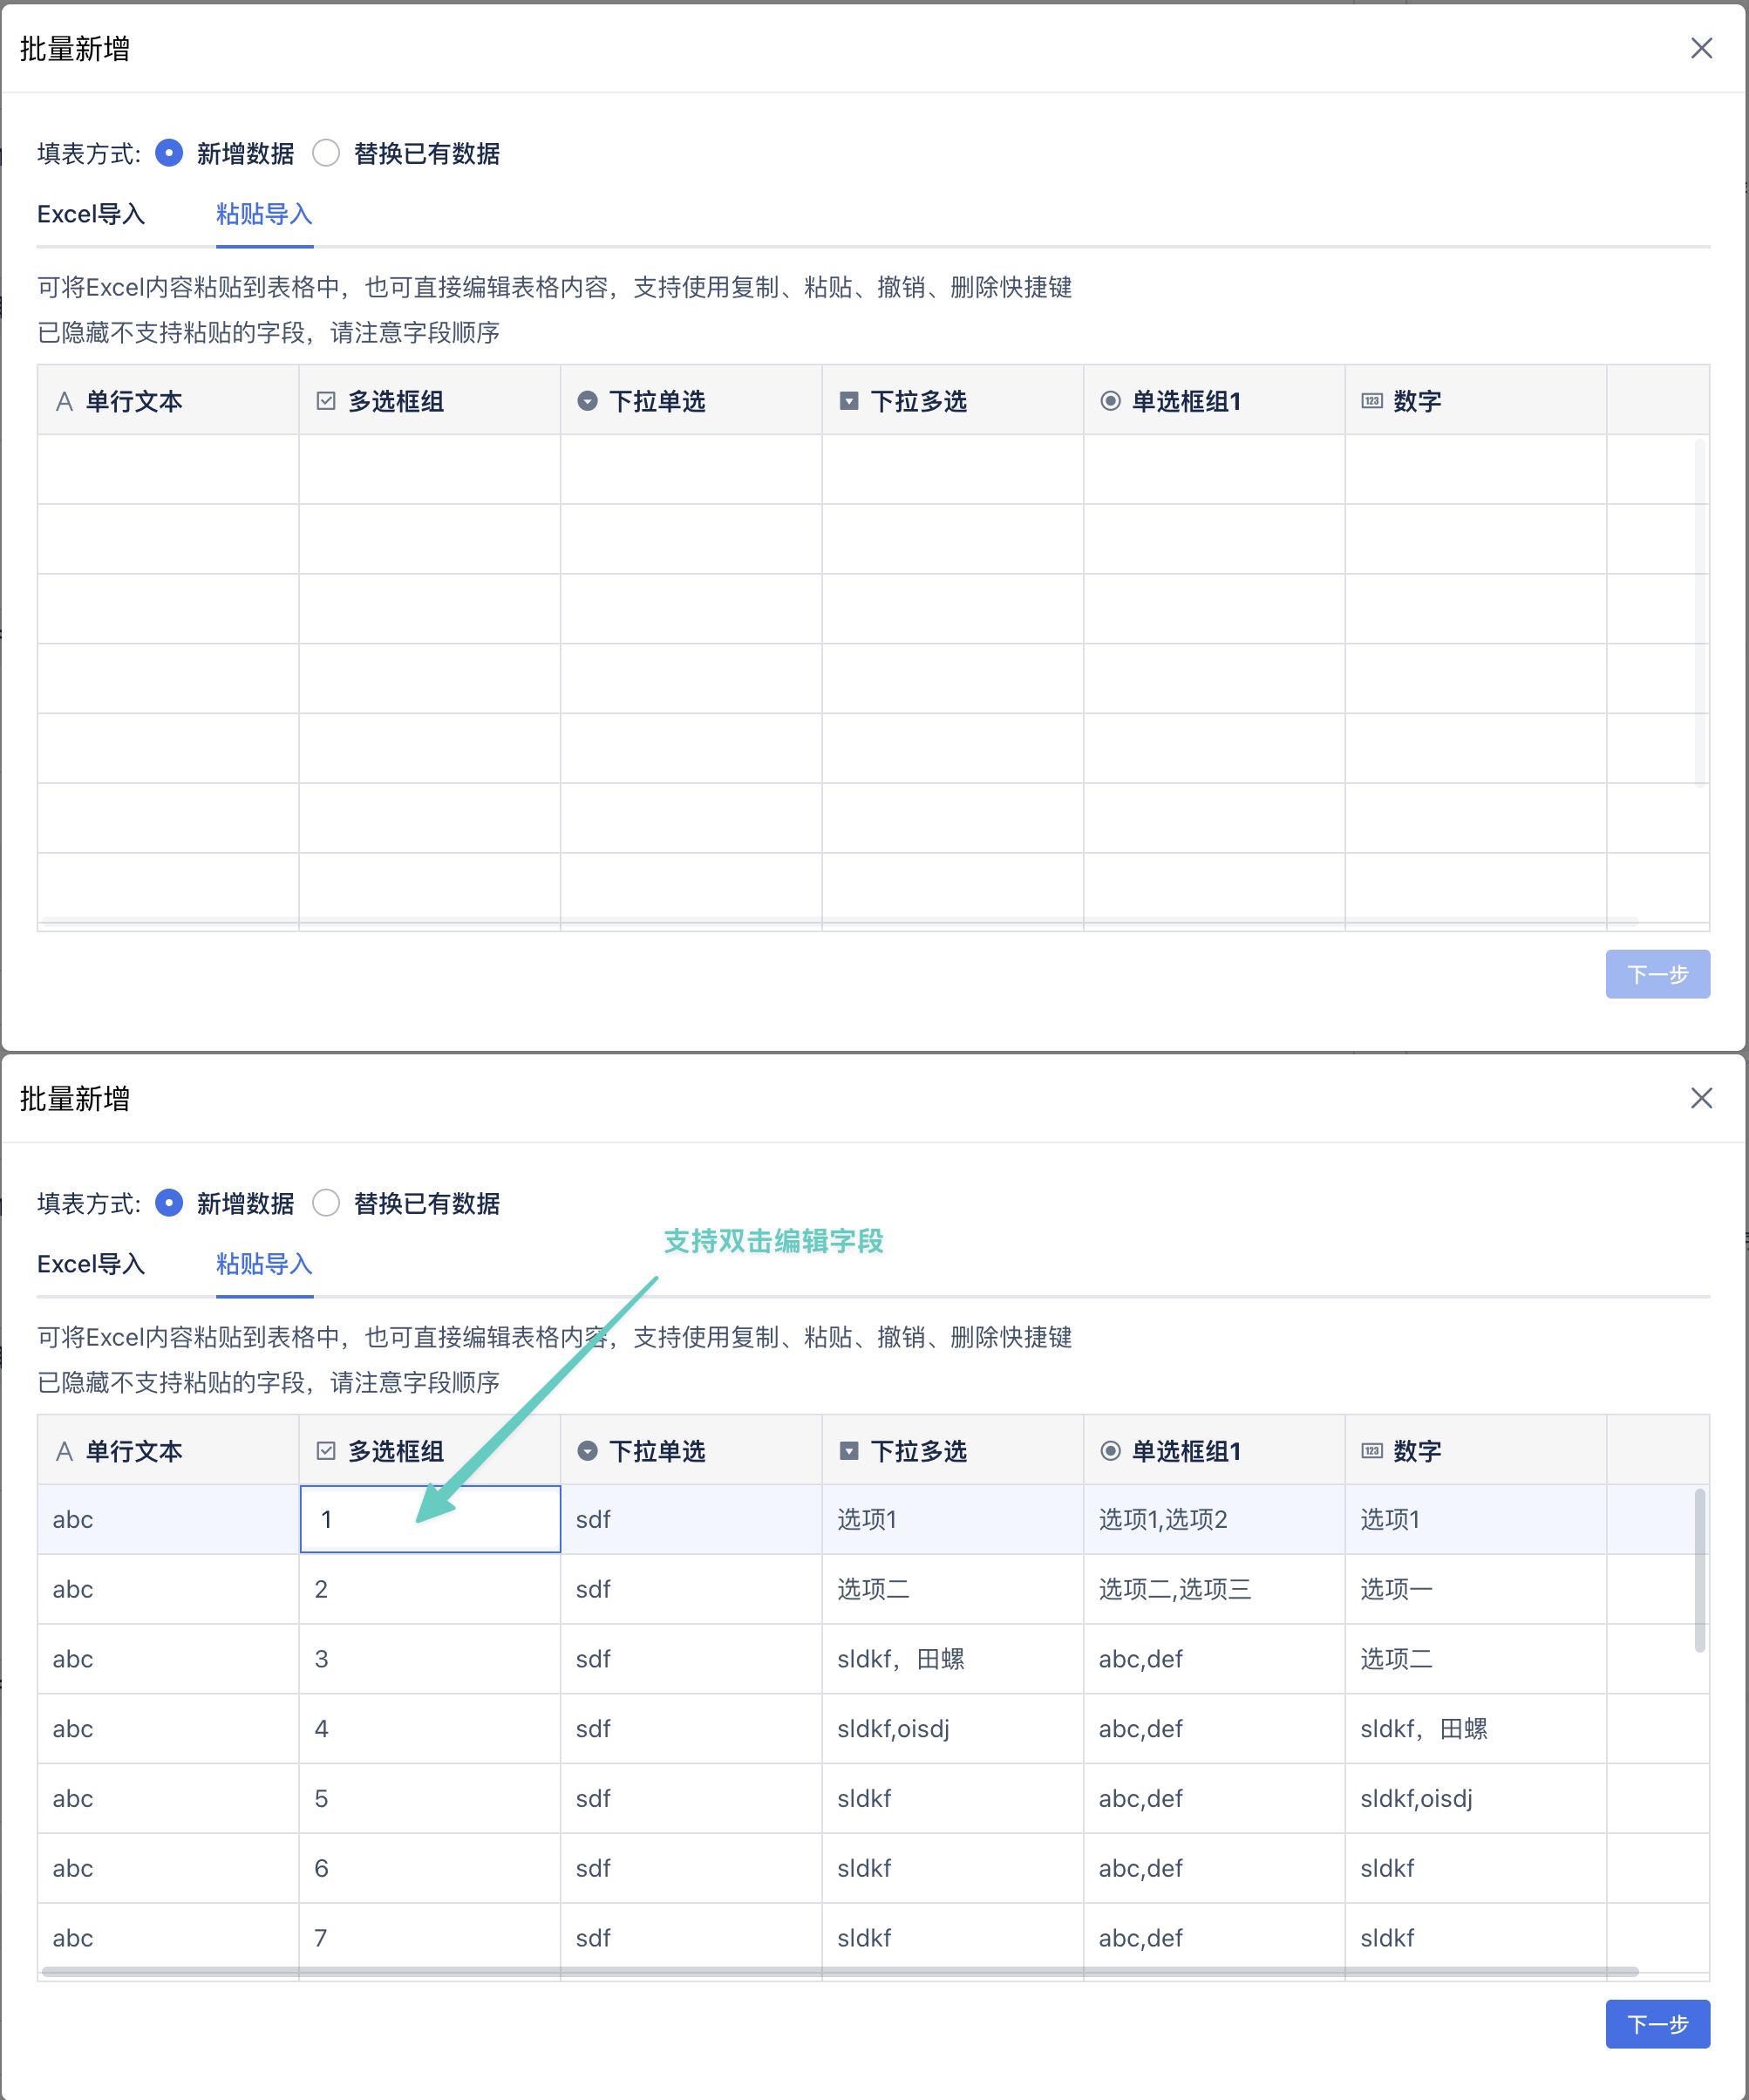Click the checkbox-group icon in bottom table header
The image size is (1749, 2100).
coord(326,1451)
